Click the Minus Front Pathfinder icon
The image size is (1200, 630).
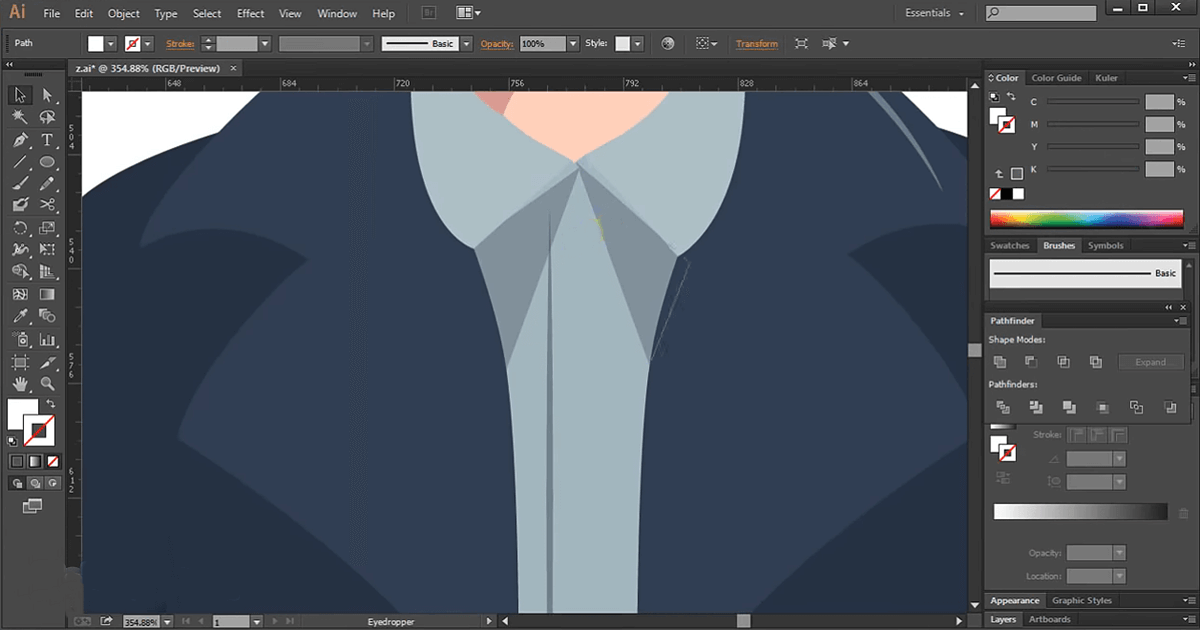[x=1031, y=361]
